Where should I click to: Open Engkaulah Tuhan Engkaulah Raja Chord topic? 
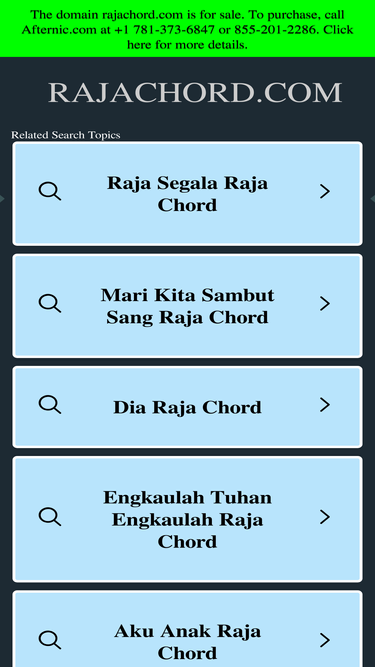(x=187, y=519)
